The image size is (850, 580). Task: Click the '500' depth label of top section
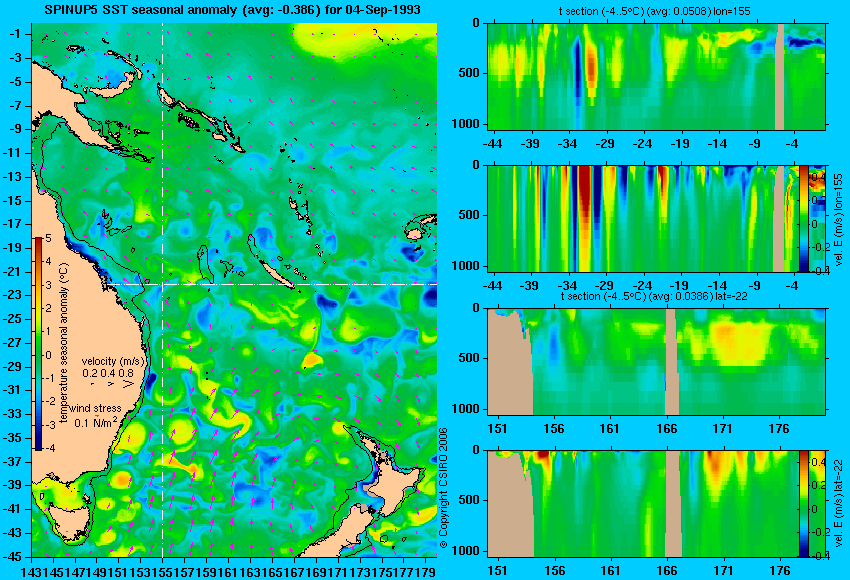point(469,73)
